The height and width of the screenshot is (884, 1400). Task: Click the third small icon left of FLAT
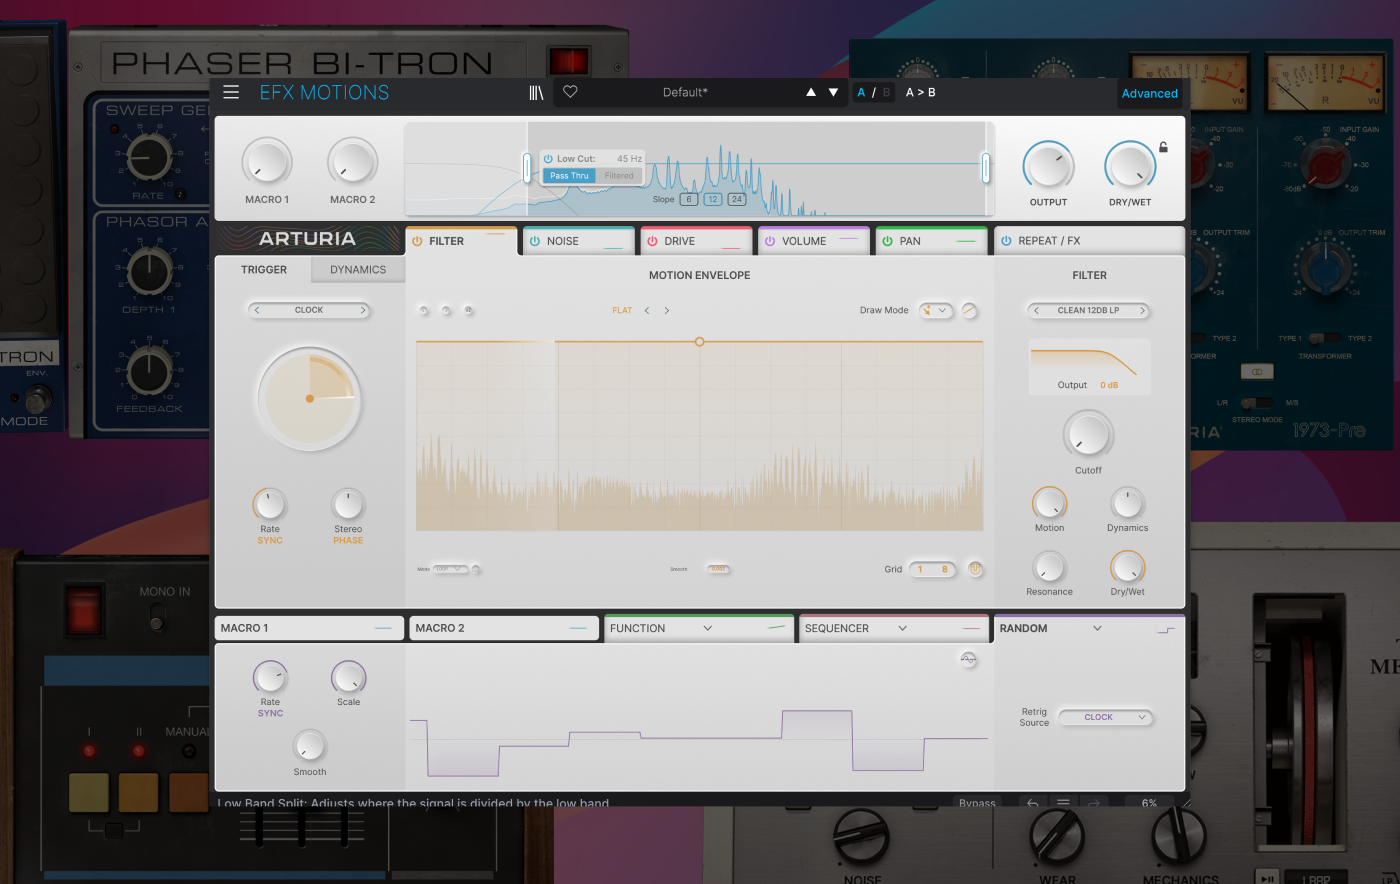tap(468, 310)
